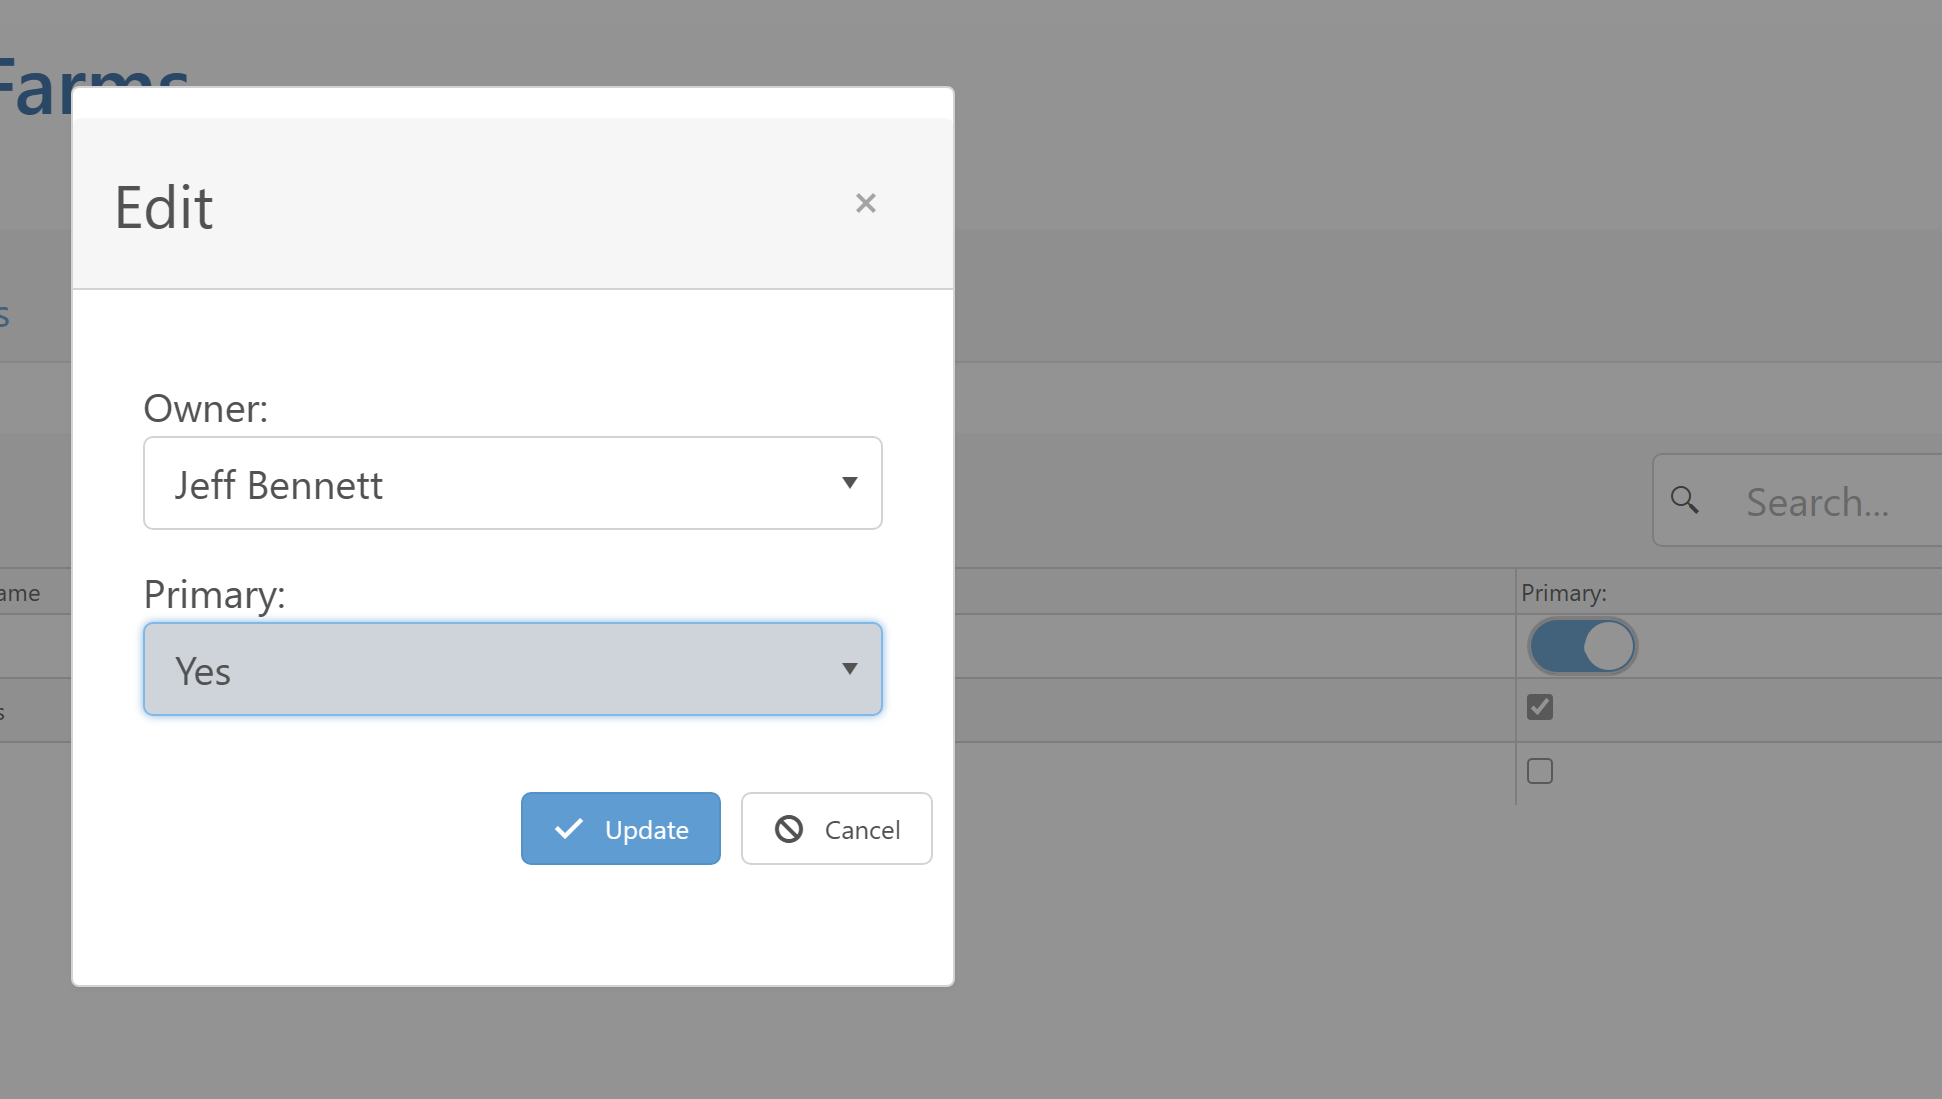The height and width of the screenshot is (1099, 1942).
Task: Check the empty Primary checkbox
Action: pos(1540,772)
